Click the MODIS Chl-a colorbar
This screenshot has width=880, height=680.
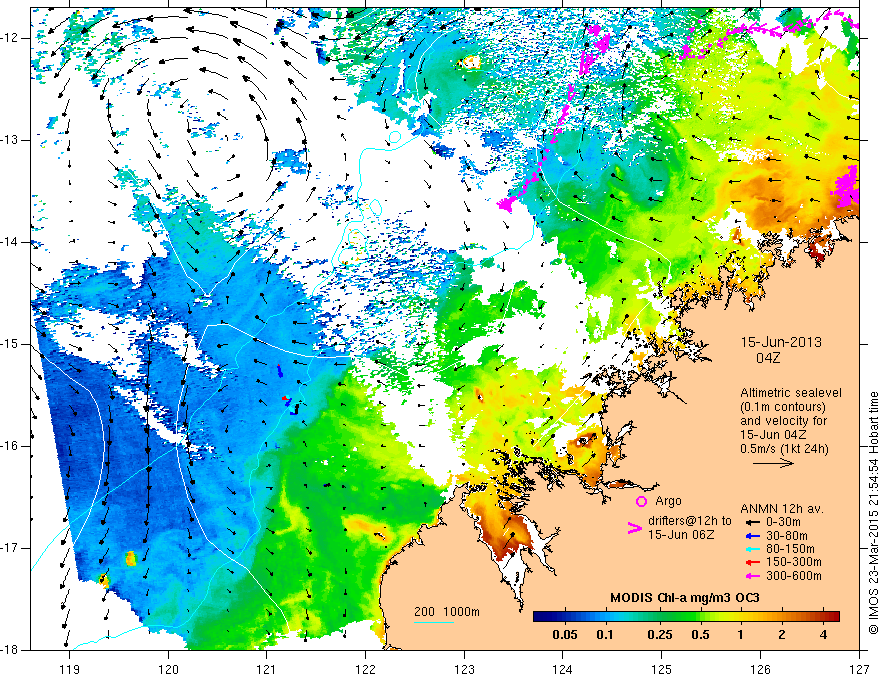(x=686, y=617)
